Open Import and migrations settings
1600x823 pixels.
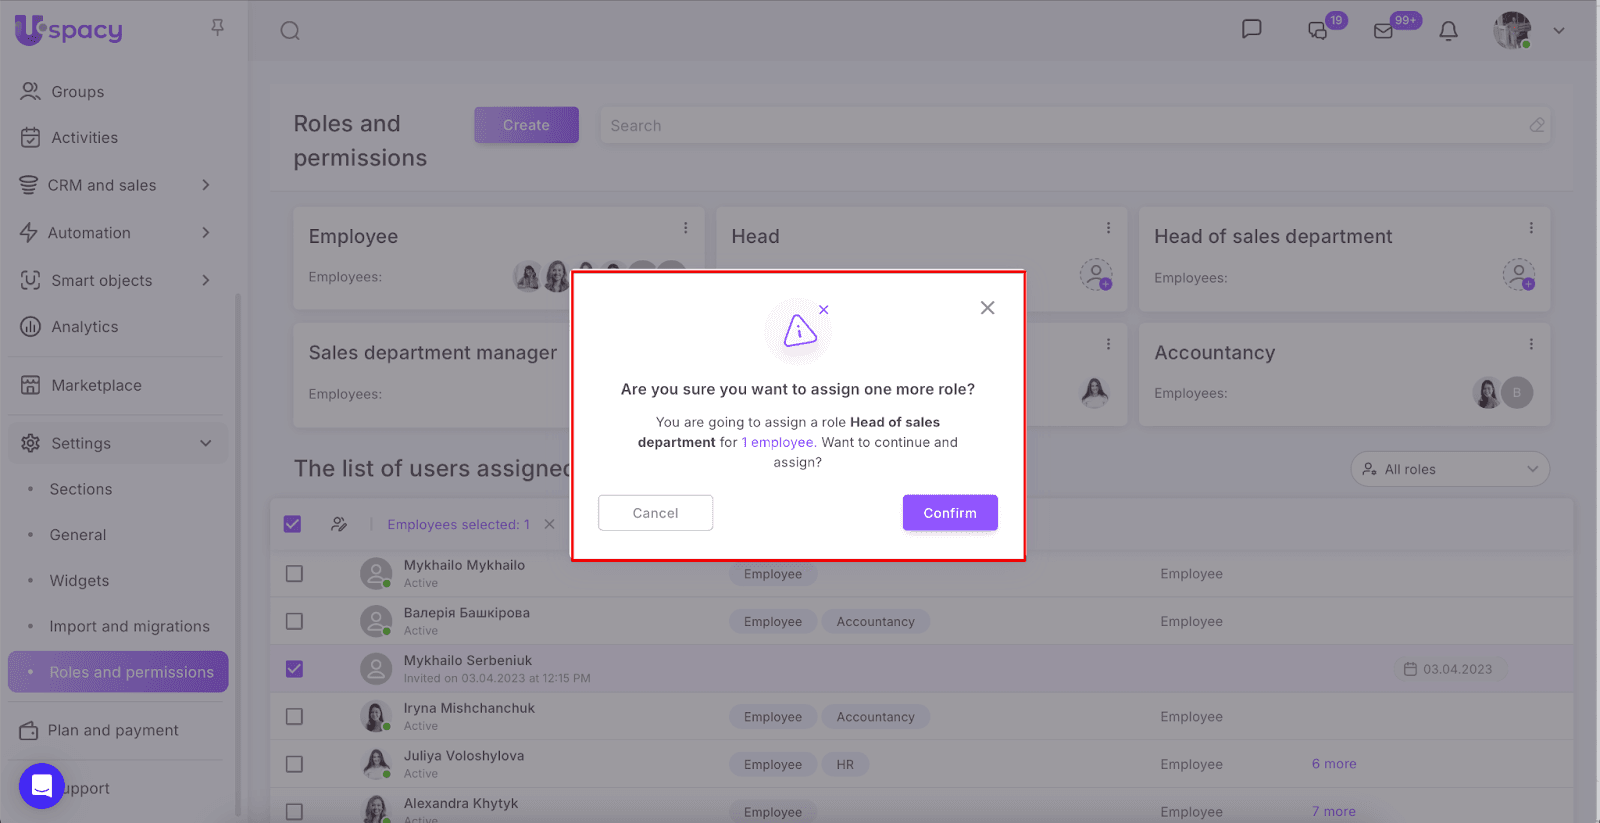130,627
